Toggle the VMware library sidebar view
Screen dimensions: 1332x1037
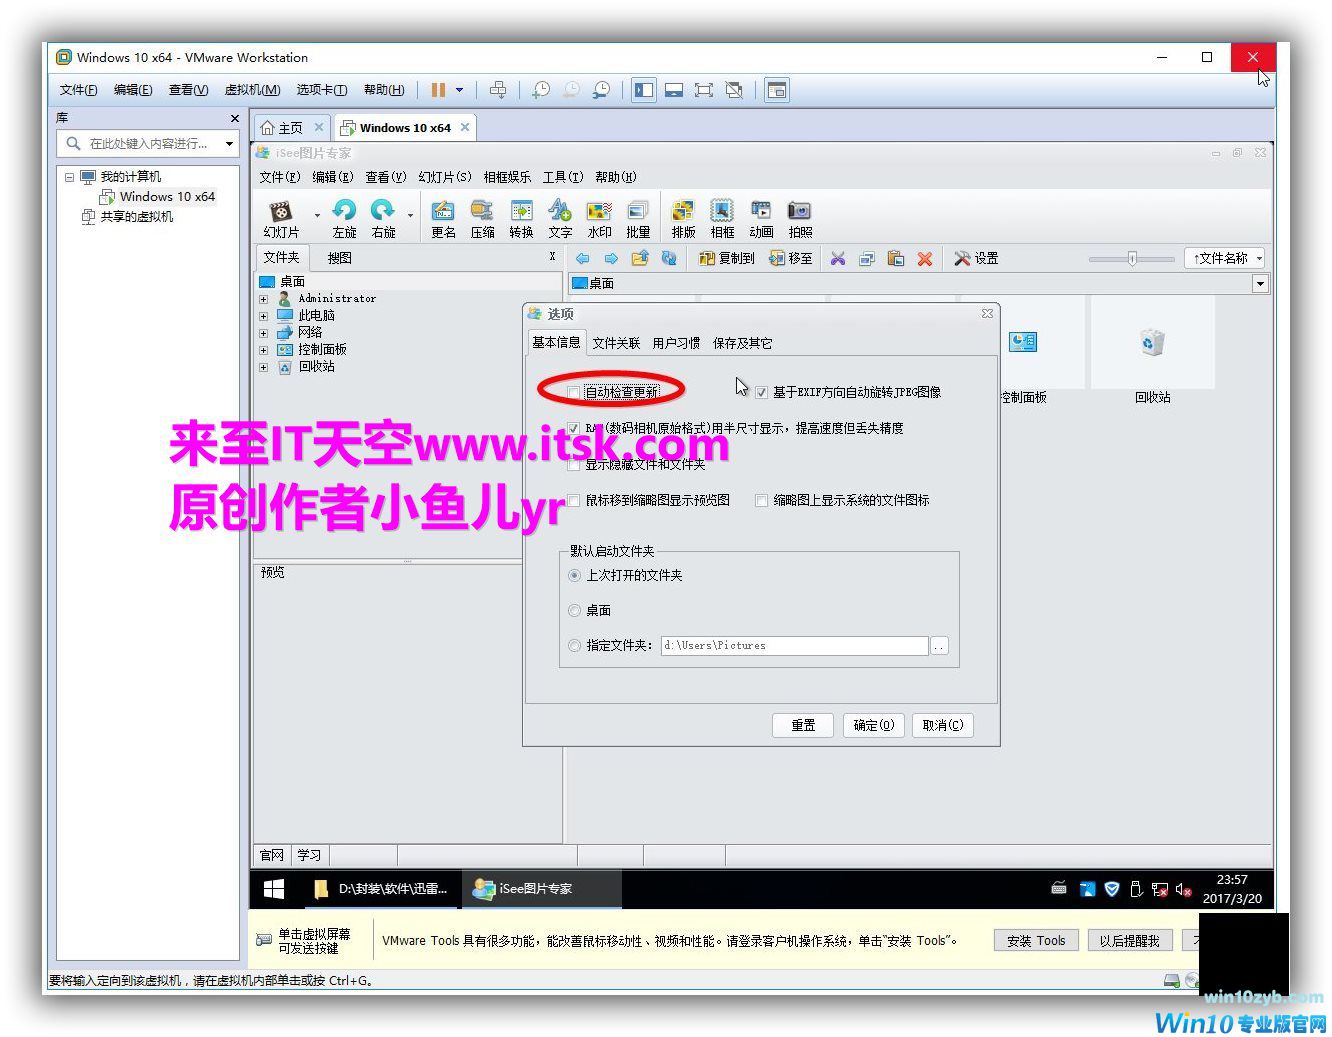click(644, 90)
